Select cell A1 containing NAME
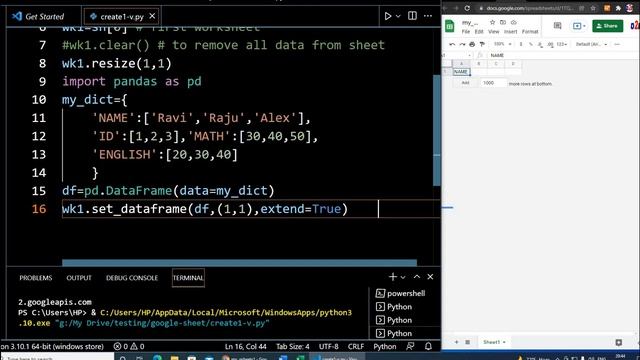Viewport: 640px width, 360px height. click(461, 72)
